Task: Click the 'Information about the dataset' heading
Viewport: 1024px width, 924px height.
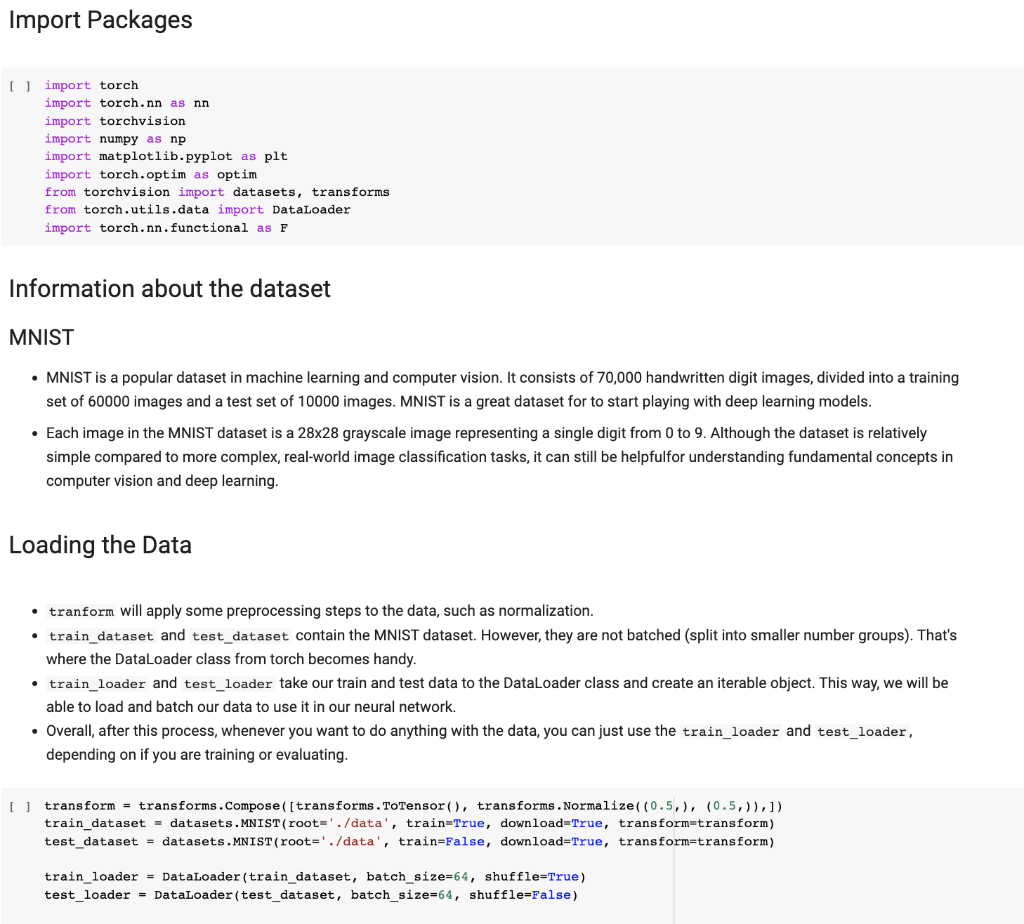Action: (x=170, y=289)
